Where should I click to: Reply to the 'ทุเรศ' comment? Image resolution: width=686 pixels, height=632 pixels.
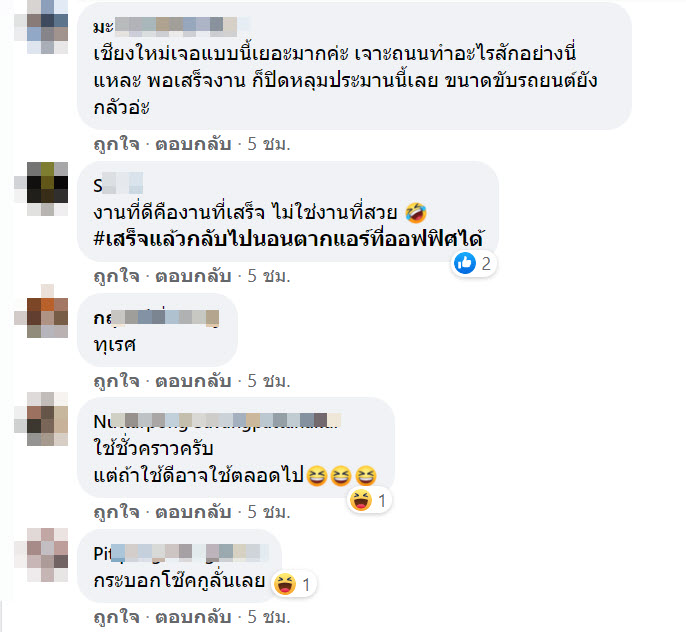coord(193,381)
